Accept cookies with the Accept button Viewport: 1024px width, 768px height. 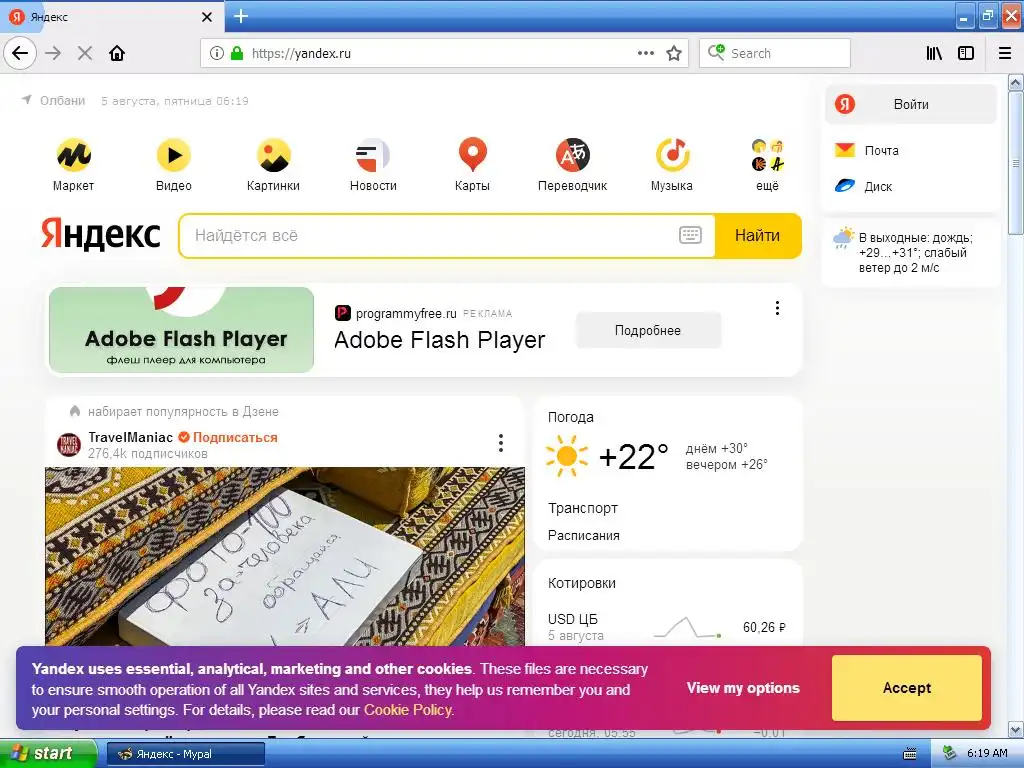(x=906, y=688)
